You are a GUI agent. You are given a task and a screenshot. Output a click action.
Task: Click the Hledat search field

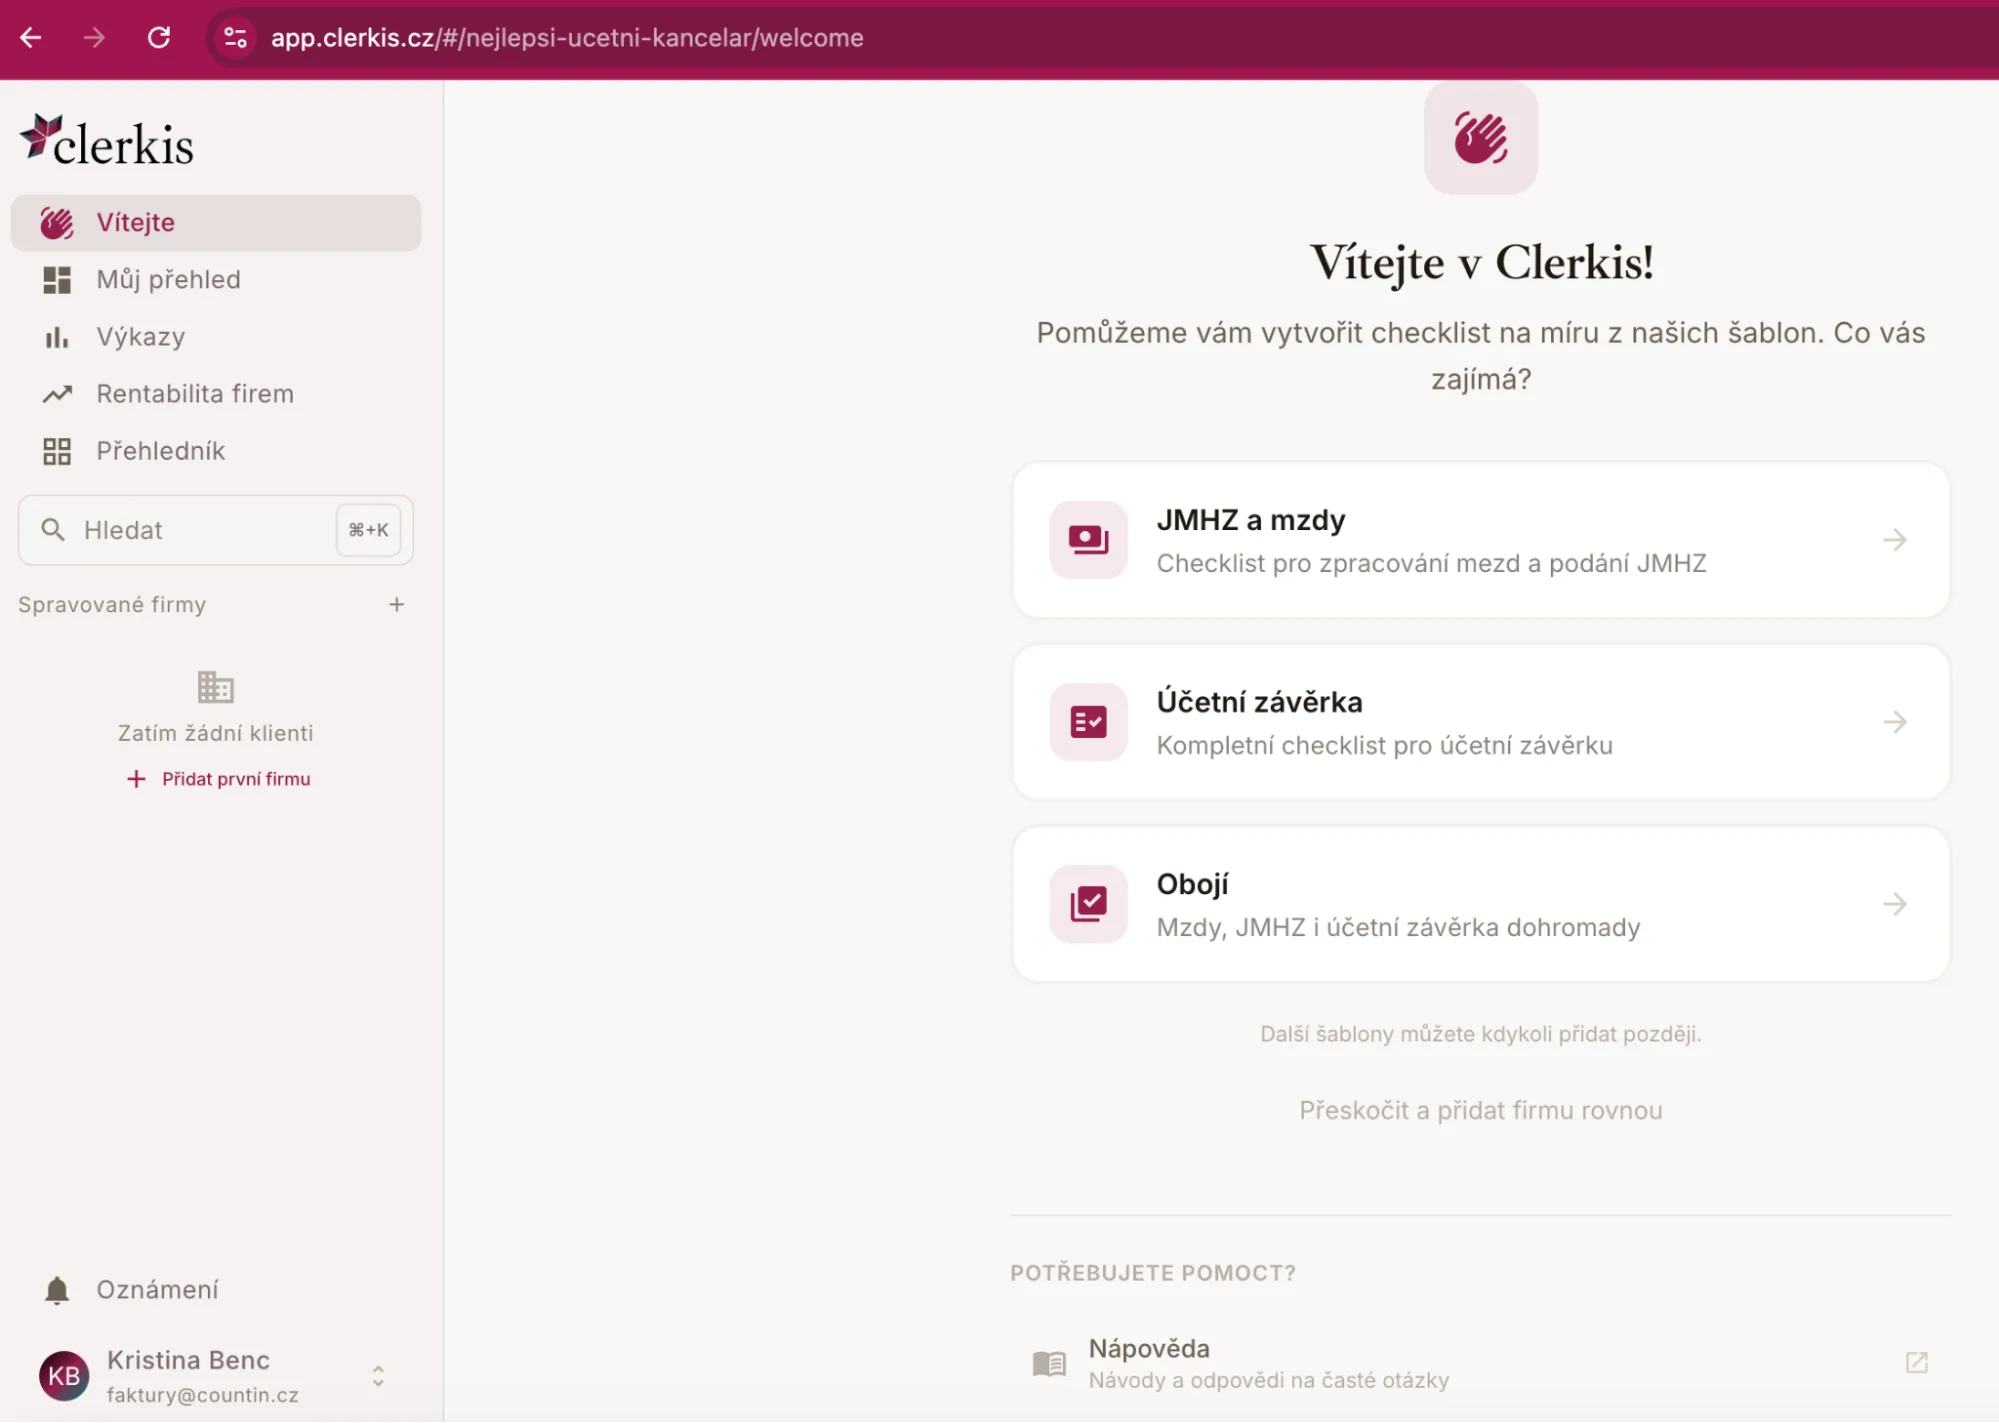pos(216,530)
